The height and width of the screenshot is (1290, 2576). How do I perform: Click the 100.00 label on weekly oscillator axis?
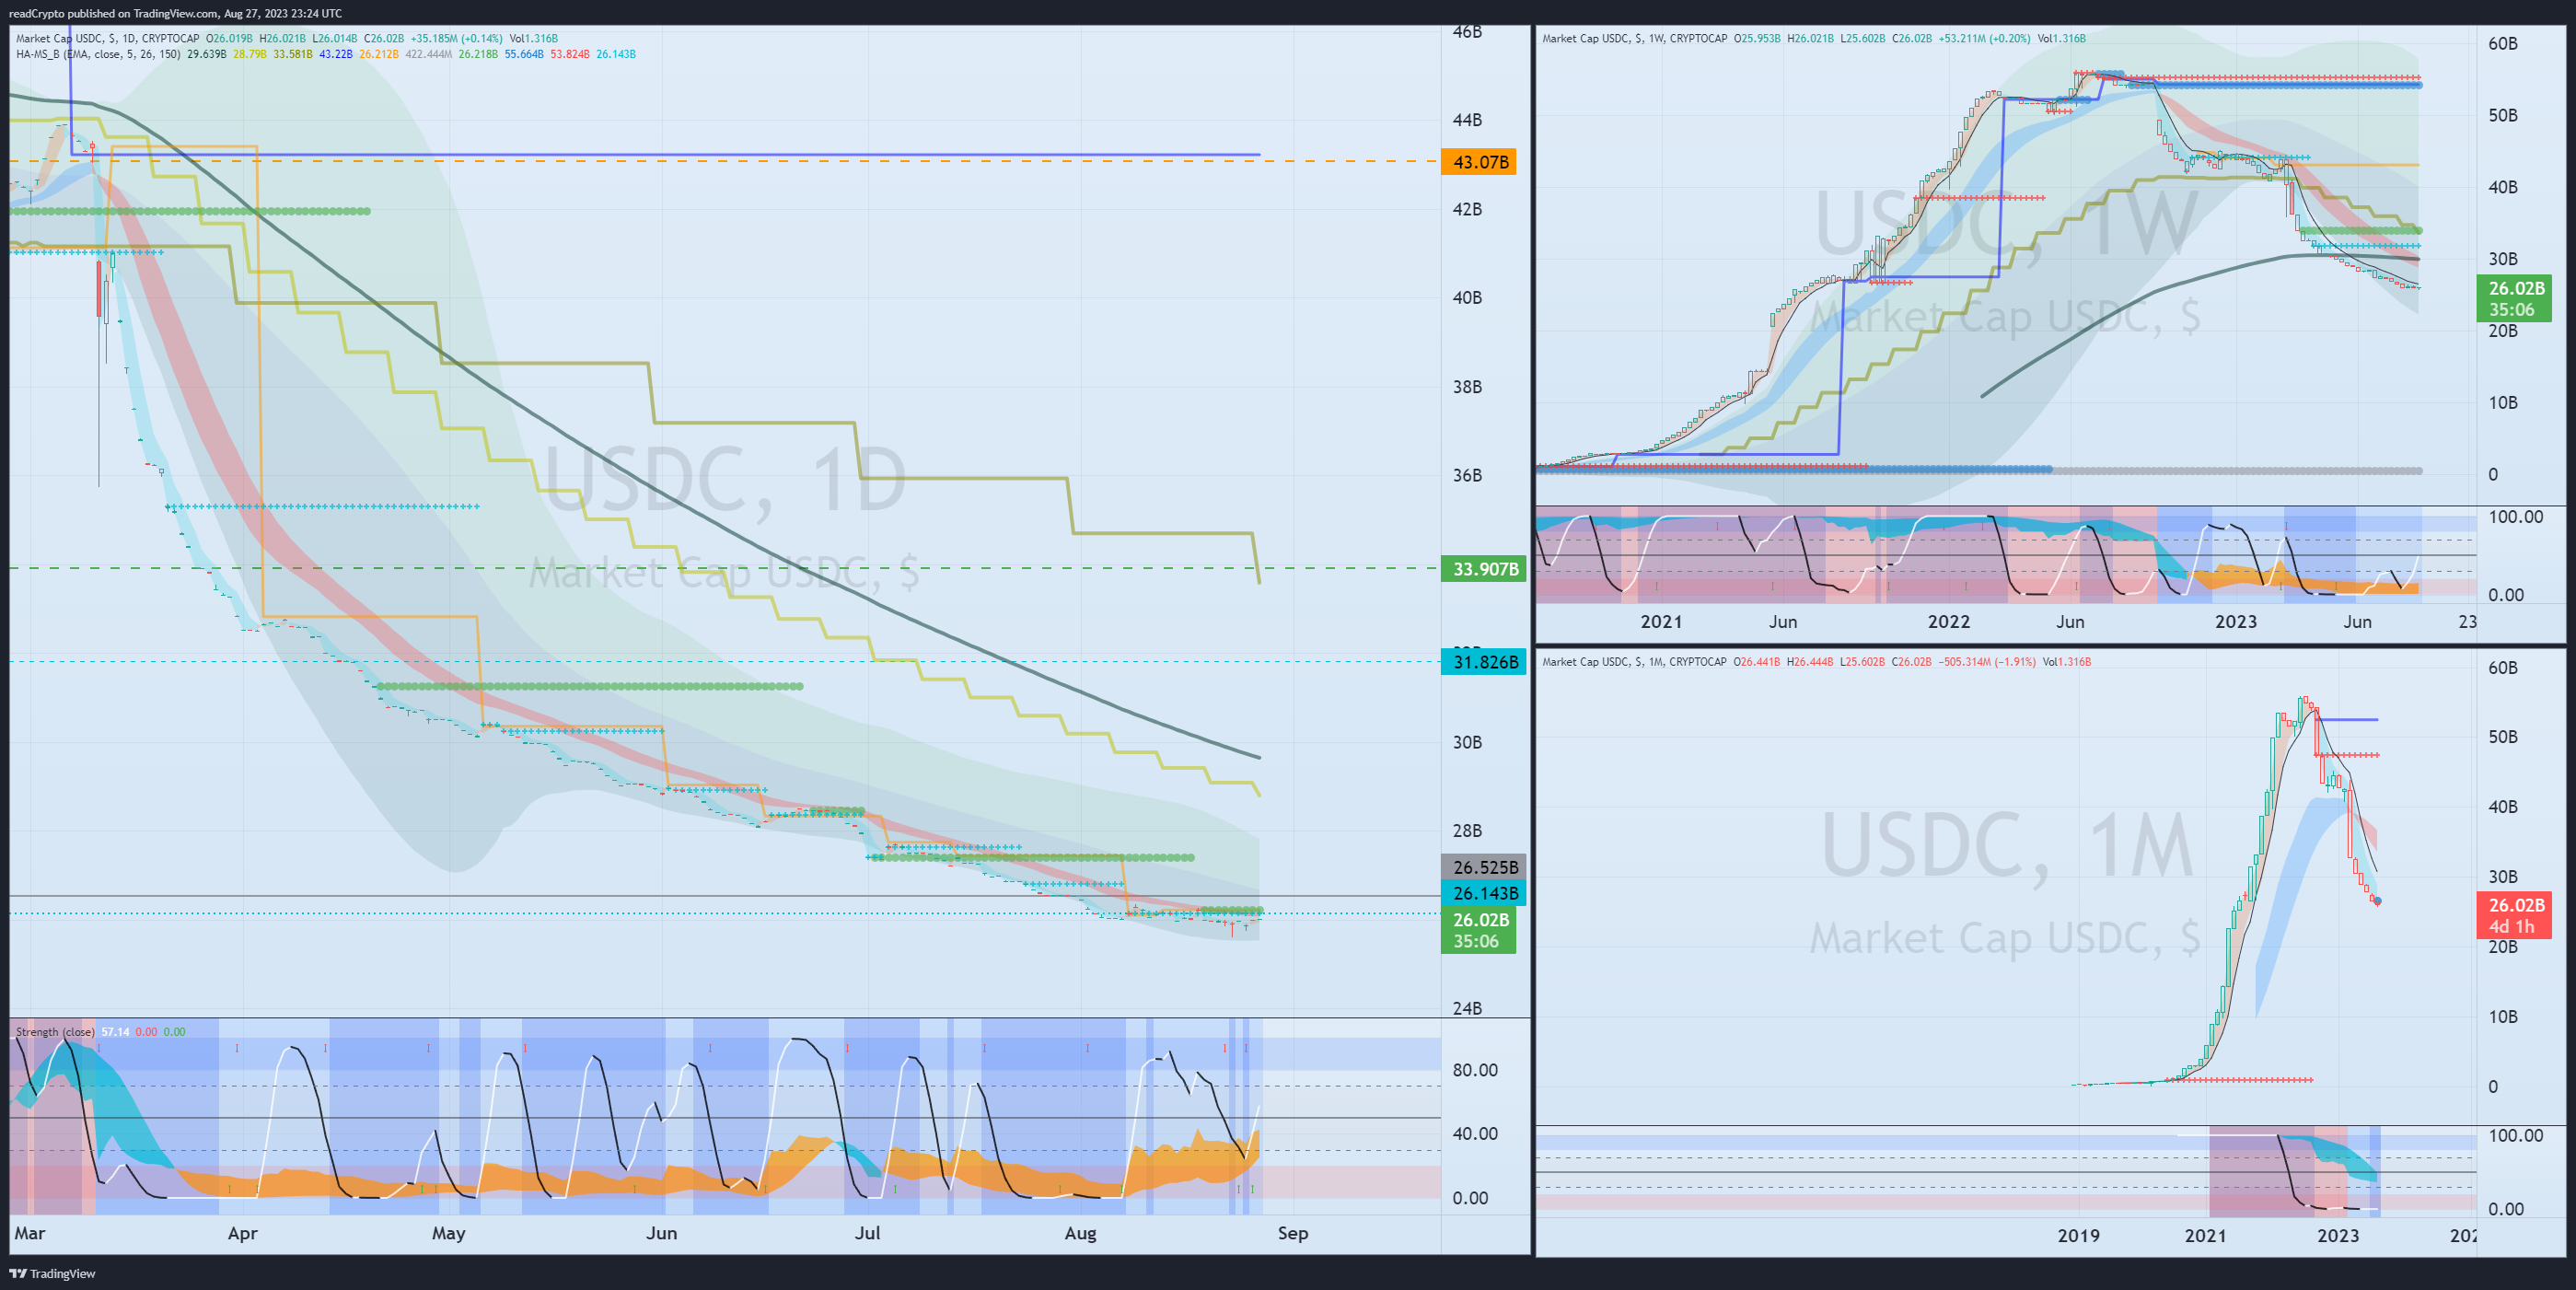pos(2516,517)
